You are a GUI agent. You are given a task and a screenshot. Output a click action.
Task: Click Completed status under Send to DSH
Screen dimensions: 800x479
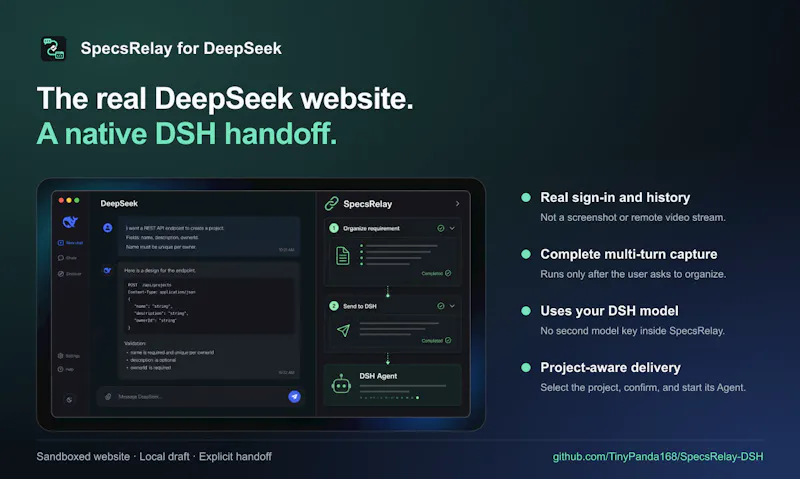(436, 340)
